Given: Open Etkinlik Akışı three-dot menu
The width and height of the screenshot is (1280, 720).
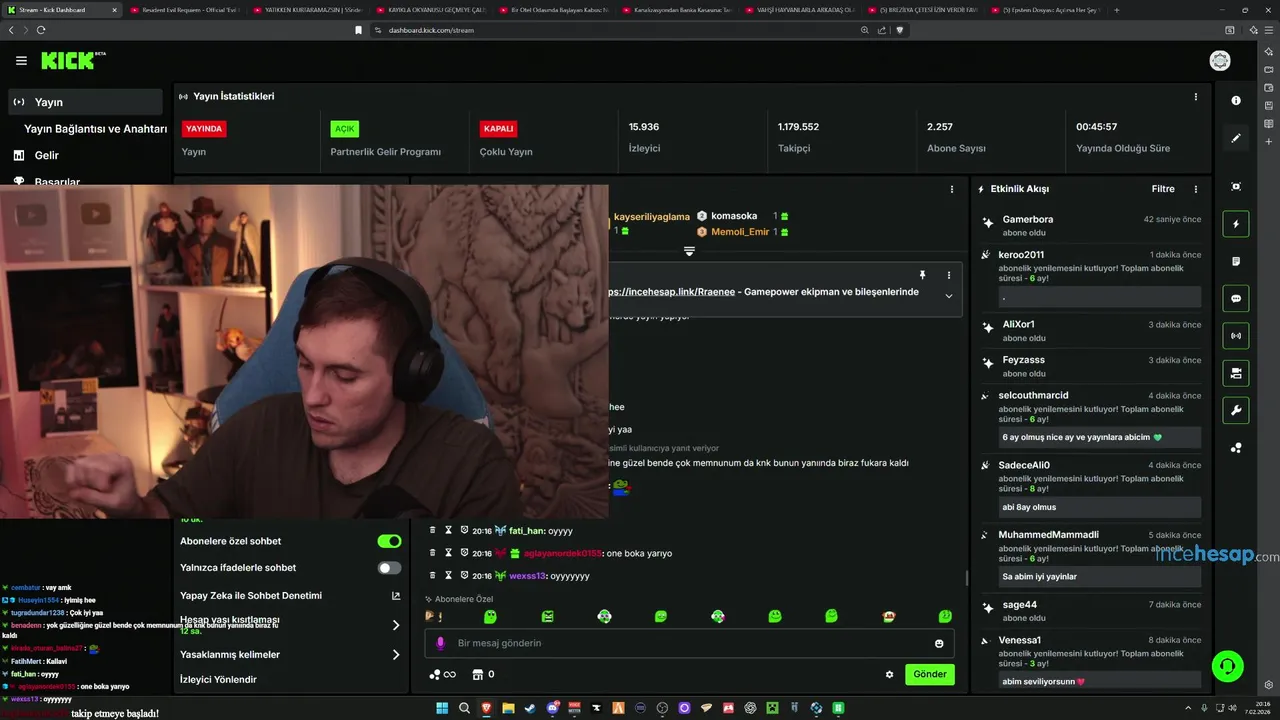Looking at the screenshot, I should (1195, 189).
